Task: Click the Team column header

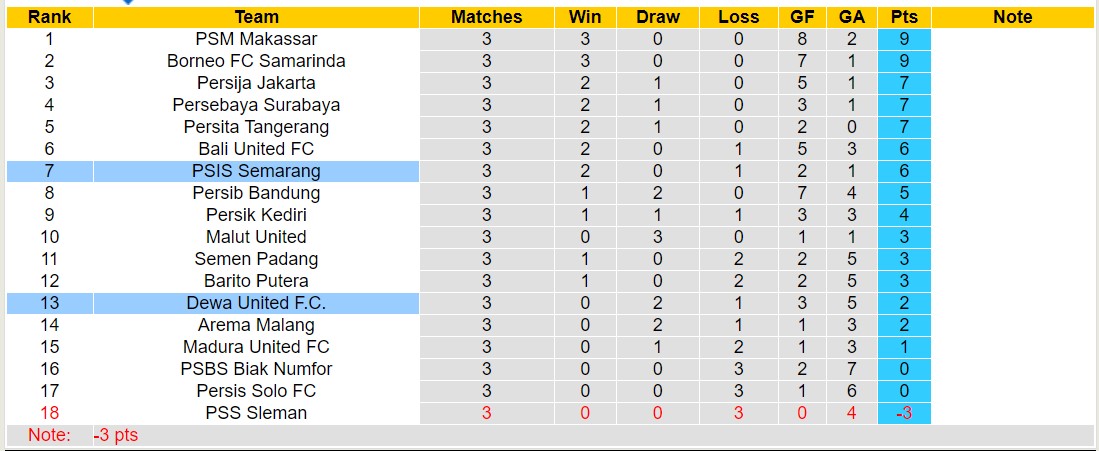Action: click(256, 17)
